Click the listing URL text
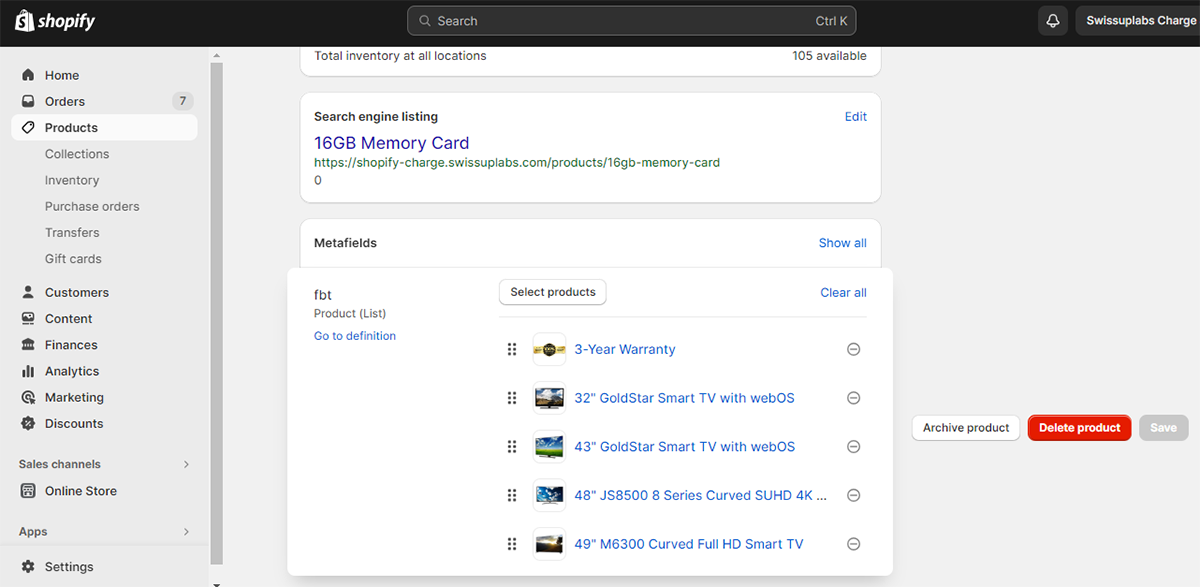The image size is (1200, 587). [x=517, y=162]
